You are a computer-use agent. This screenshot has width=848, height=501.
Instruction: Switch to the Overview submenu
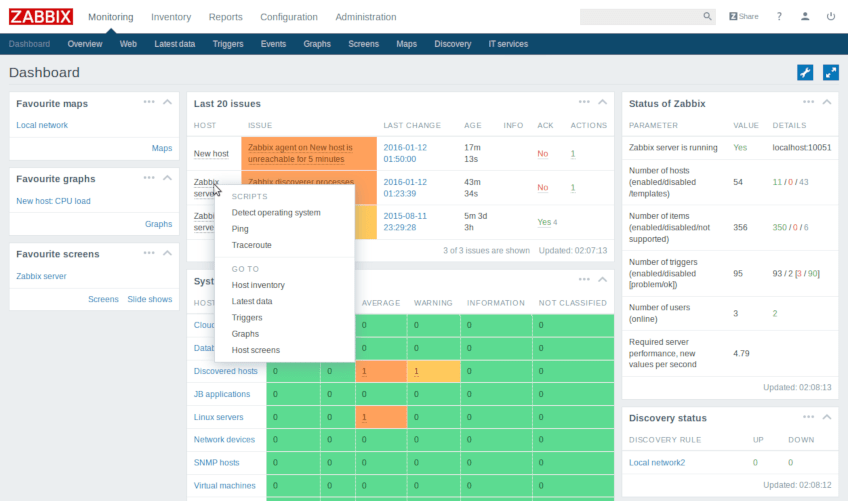pos(85,44)
